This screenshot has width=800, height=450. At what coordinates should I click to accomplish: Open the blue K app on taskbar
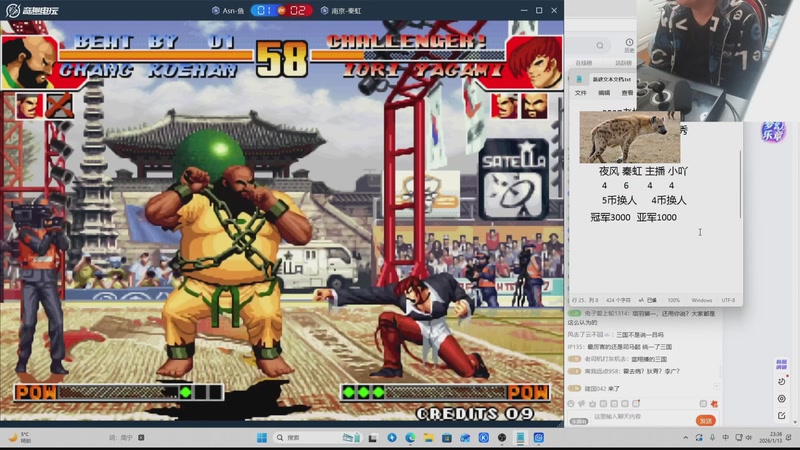click(x=484, y=437)
